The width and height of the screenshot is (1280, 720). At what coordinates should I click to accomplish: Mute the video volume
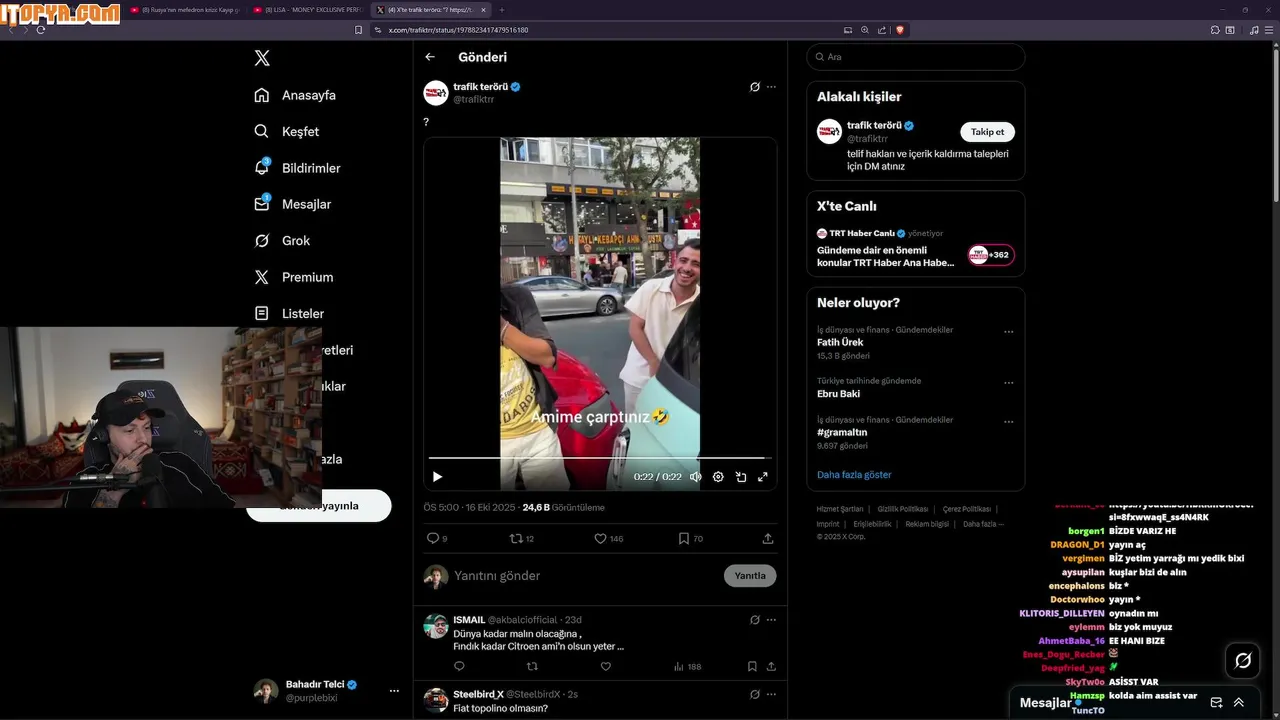[x=696, y=477]
